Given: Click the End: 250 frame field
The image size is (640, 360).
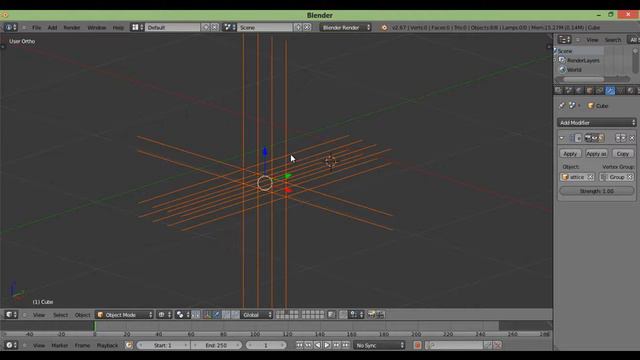Looking at the screenshot, I should [x=216, y=345].
